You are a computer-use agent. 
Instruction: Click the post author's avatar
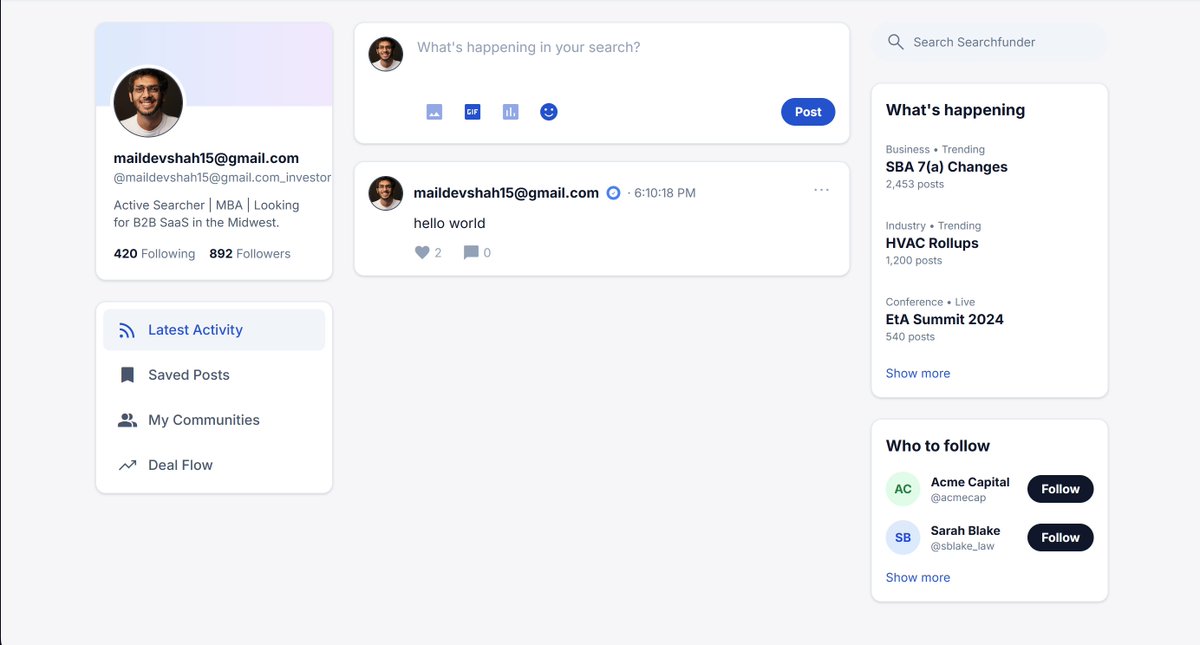point(386,193)
